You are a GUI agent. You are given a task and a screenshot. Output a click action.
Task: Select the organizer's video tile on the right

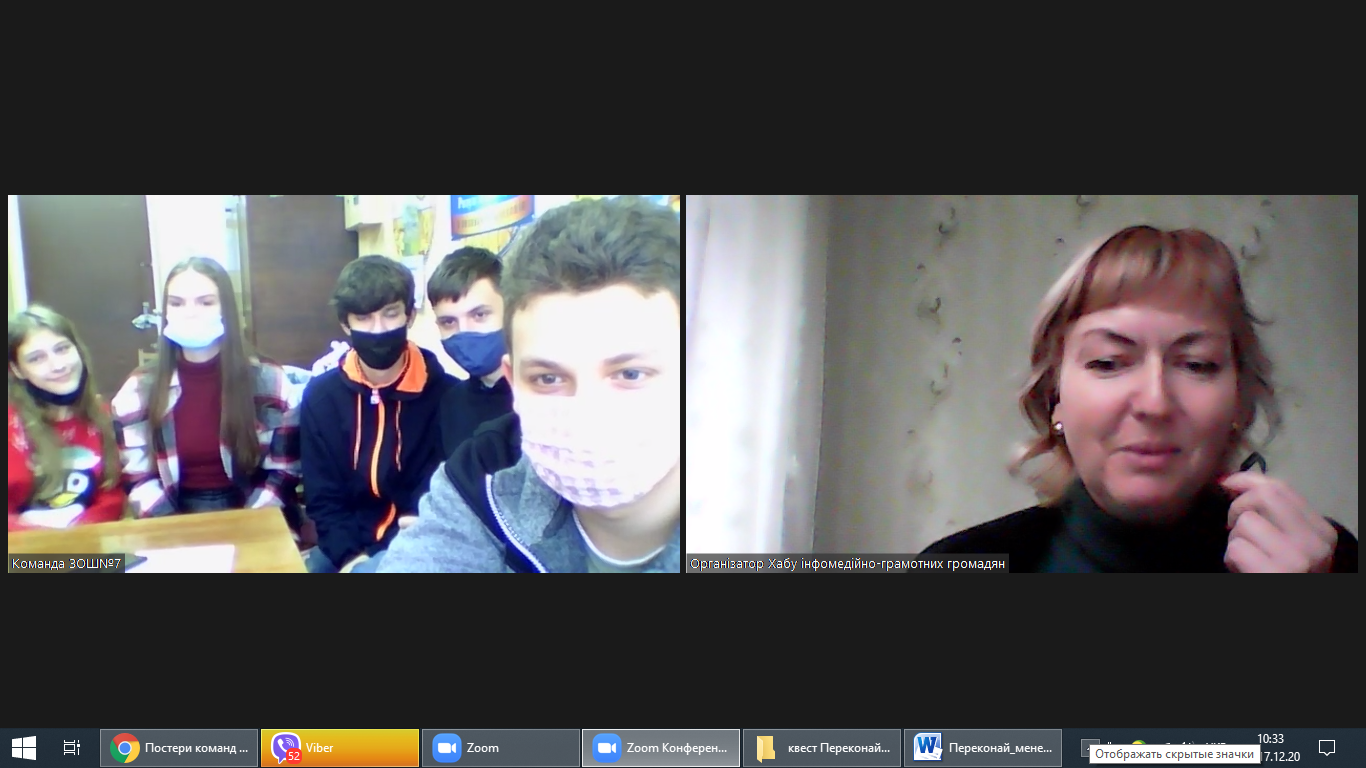(1021, 383)
